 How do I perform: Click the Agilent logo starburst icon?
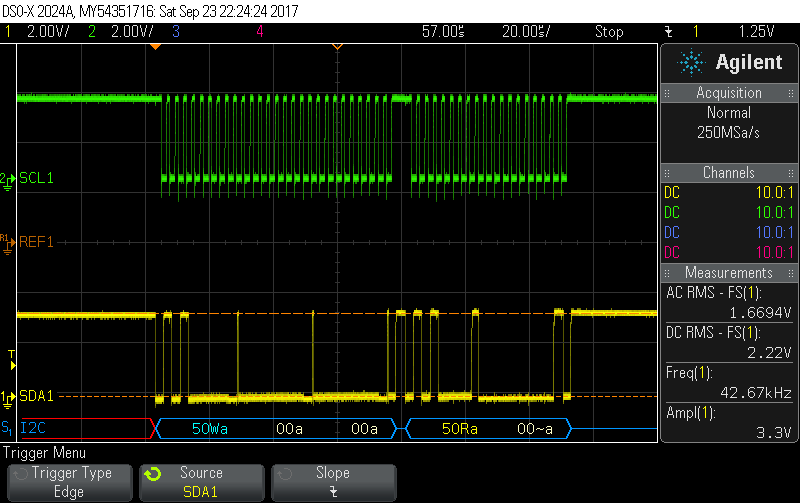[691, 63]
